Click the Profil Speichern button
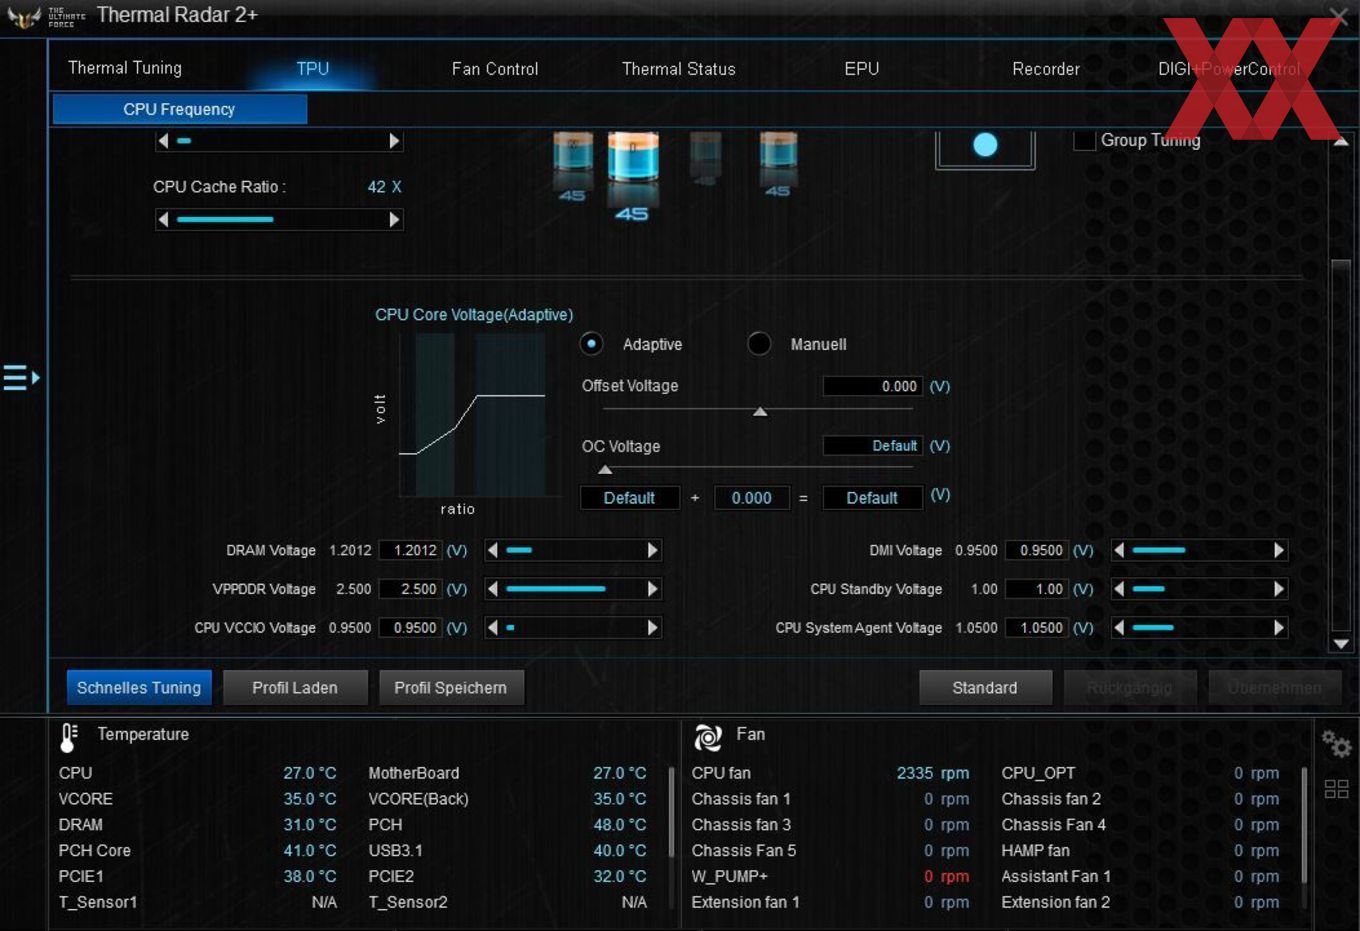Viewport: 1360px width, 931px height. click(451, 688)
